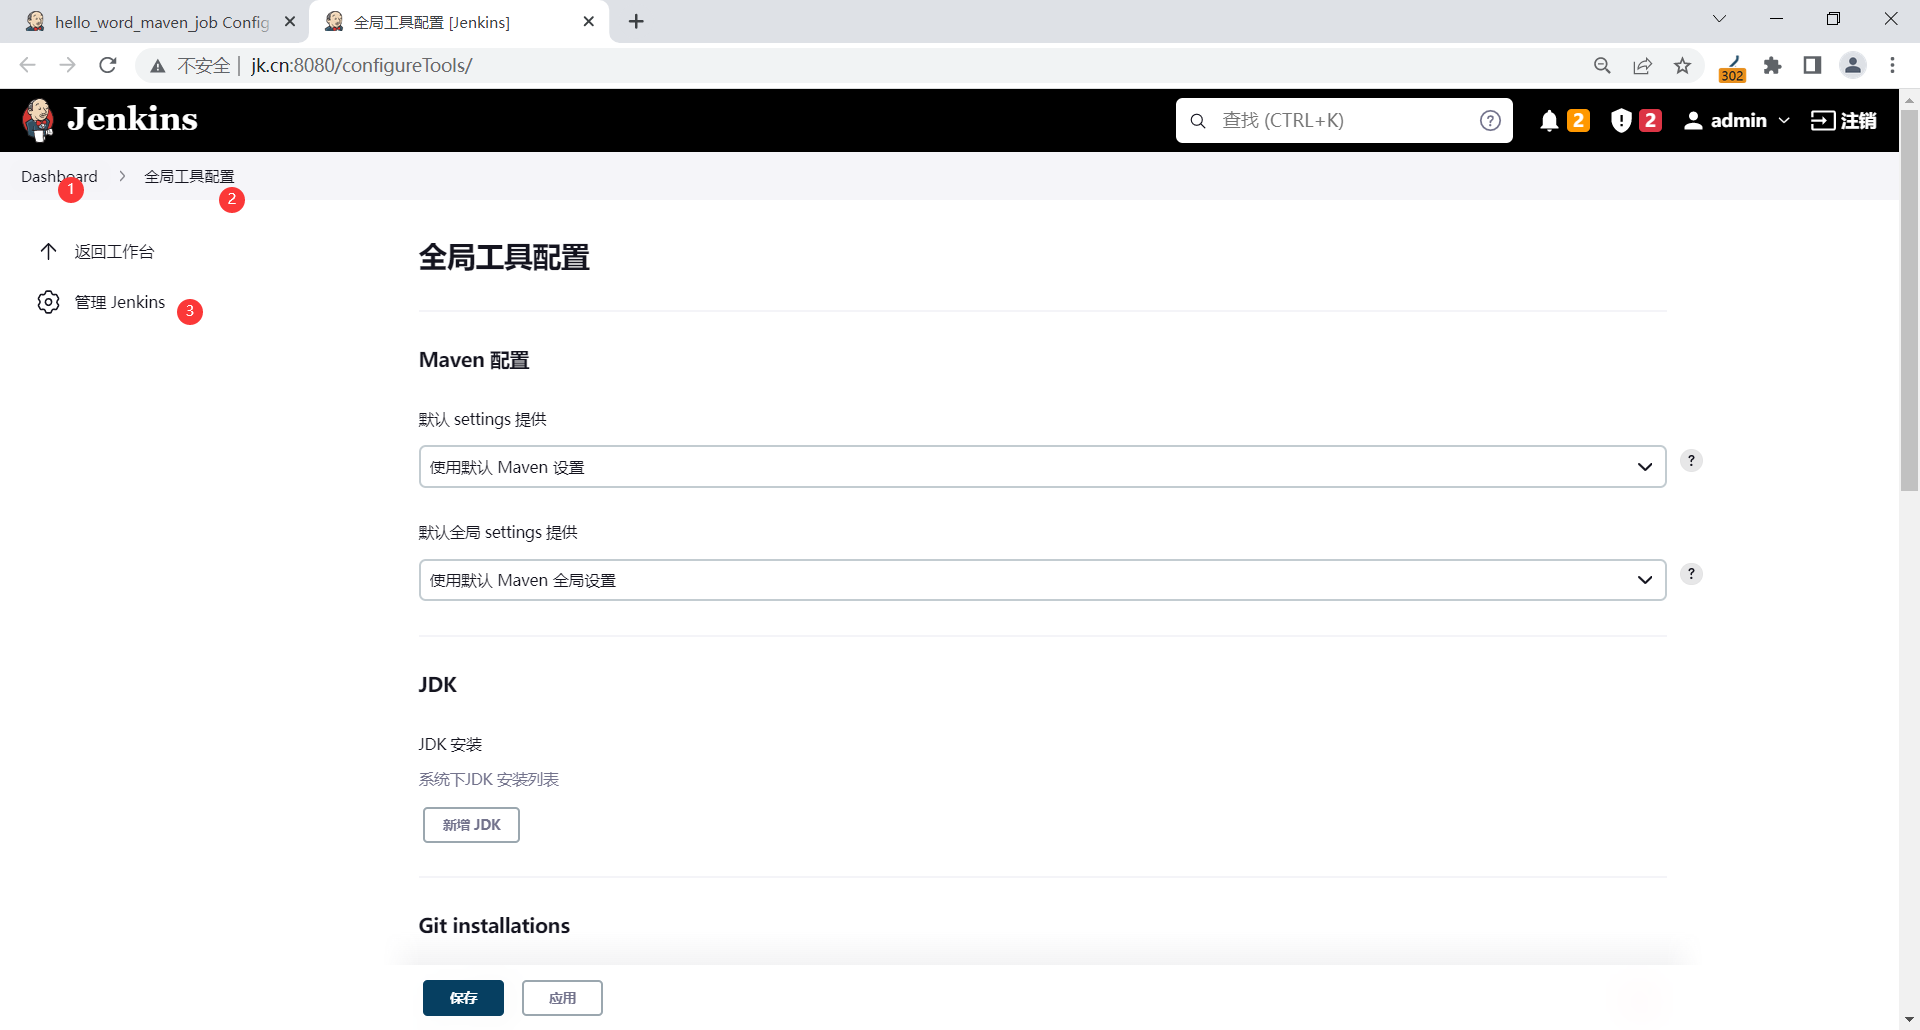This screenshot has height=1030, width=1920.
Task: Focus the 查找 (CTRL+K) search field
Action: 1344,121
